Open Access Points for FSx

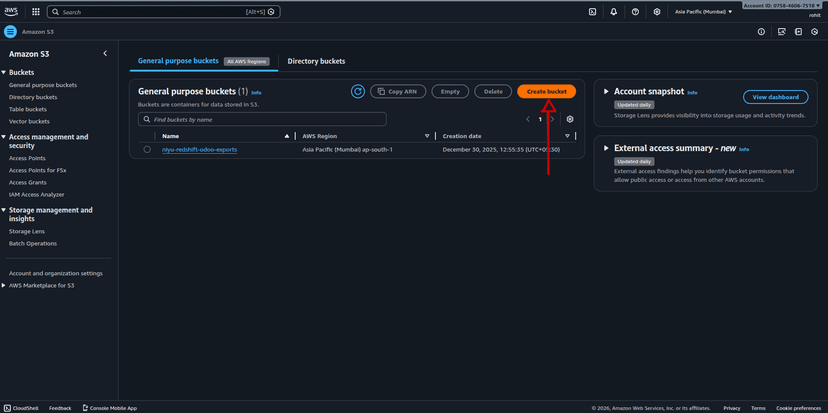(37, 171)
